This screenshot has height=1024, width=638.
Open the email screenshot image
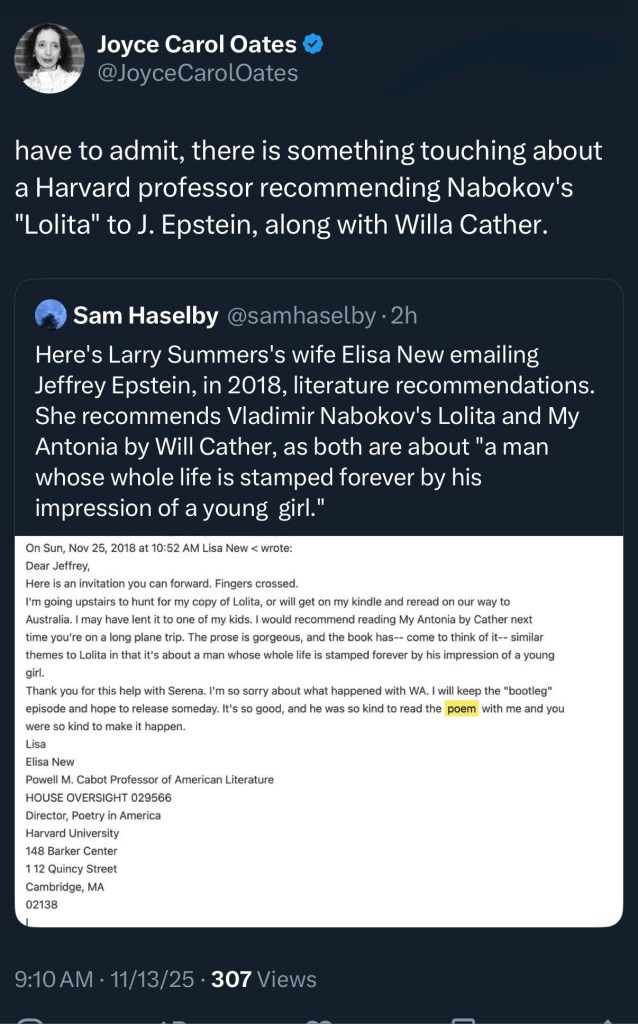pyautogui.click(x=320, y=730)
